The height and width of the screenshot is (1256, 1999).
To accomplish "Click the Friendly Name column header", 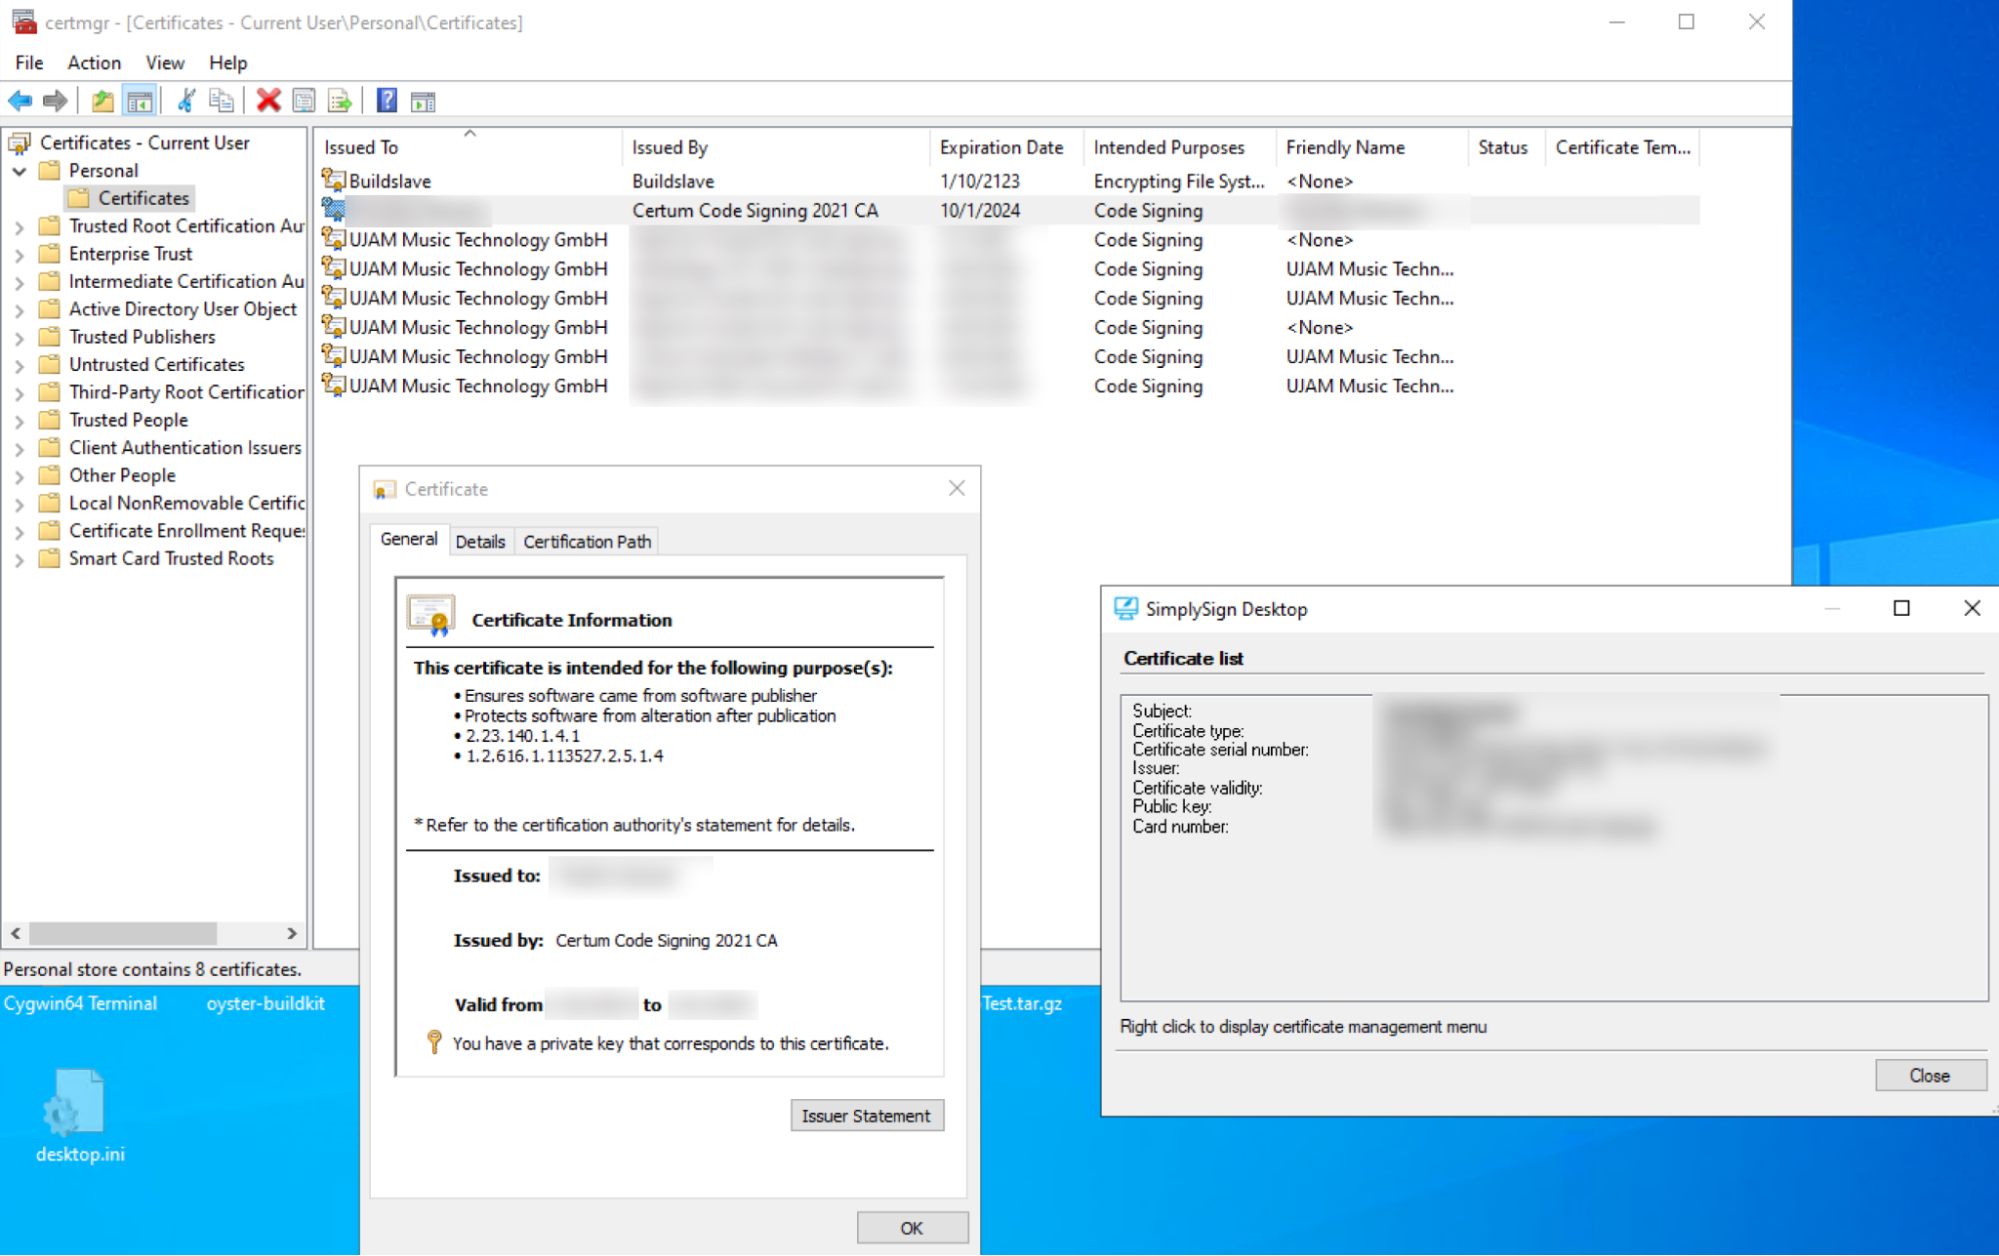I will coord(1372,147).
